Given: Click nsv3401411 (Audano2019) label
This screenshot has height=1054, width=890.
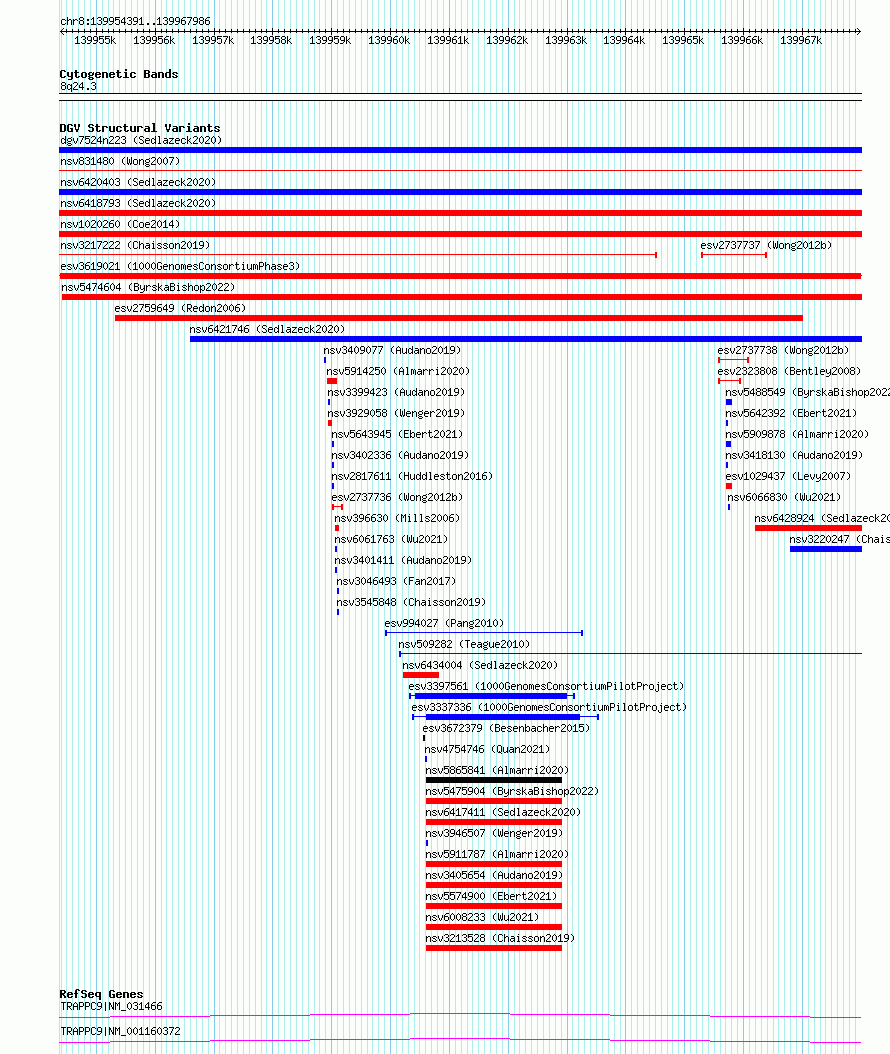Looking at the screenshot, I should pos(403,561).
